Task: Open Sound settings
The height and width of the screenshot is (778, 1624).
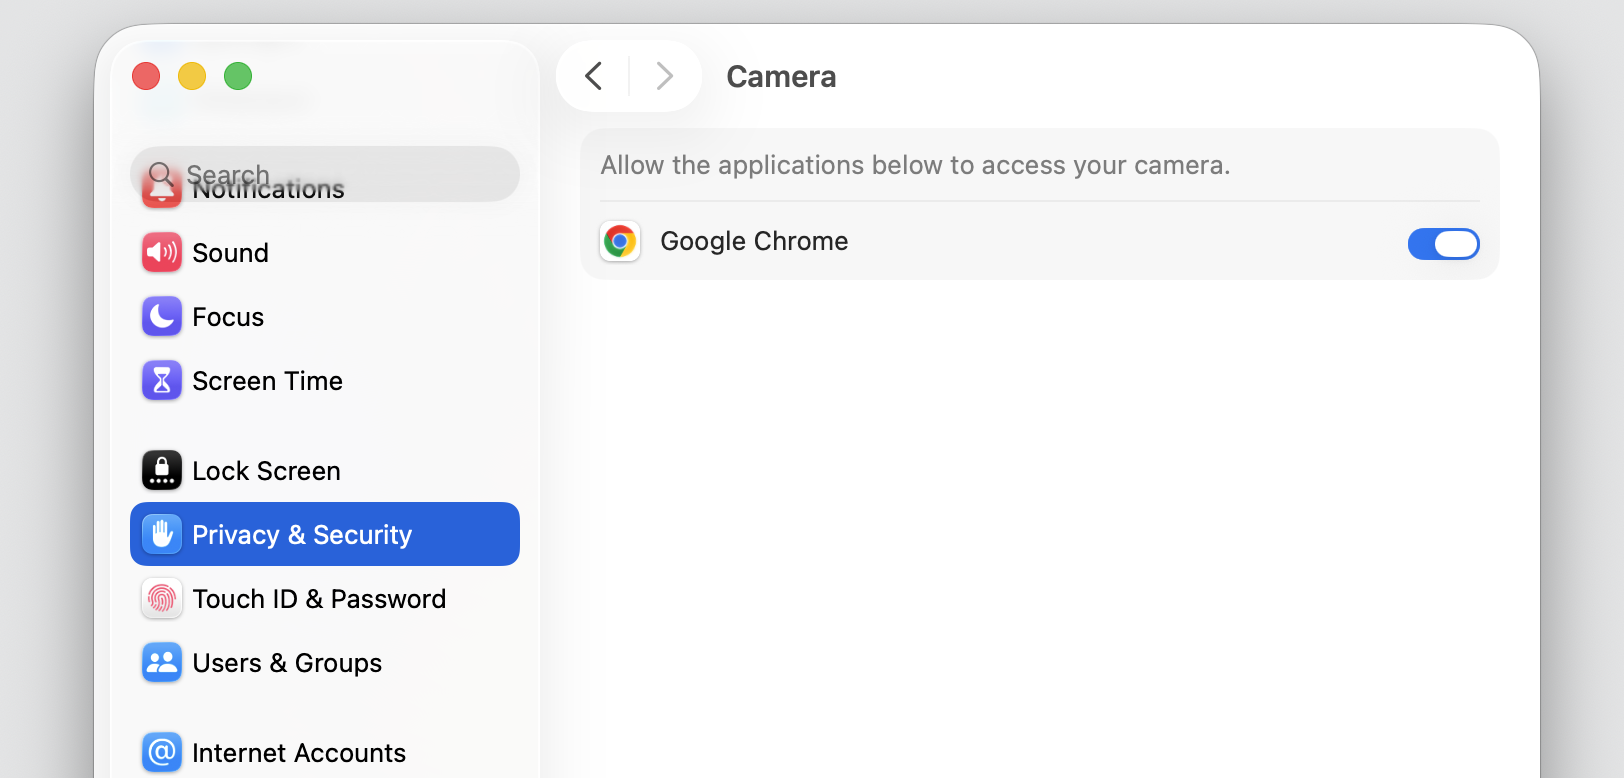Action: tap(325, 253)
